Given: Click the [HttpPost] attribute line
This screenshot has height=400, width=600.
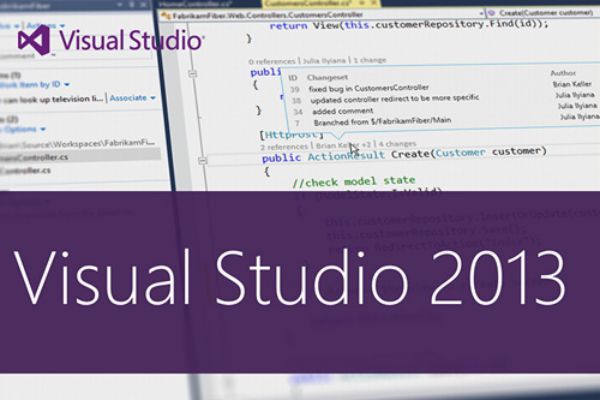Looking at the screenshot, I should [x=292, y=135].
